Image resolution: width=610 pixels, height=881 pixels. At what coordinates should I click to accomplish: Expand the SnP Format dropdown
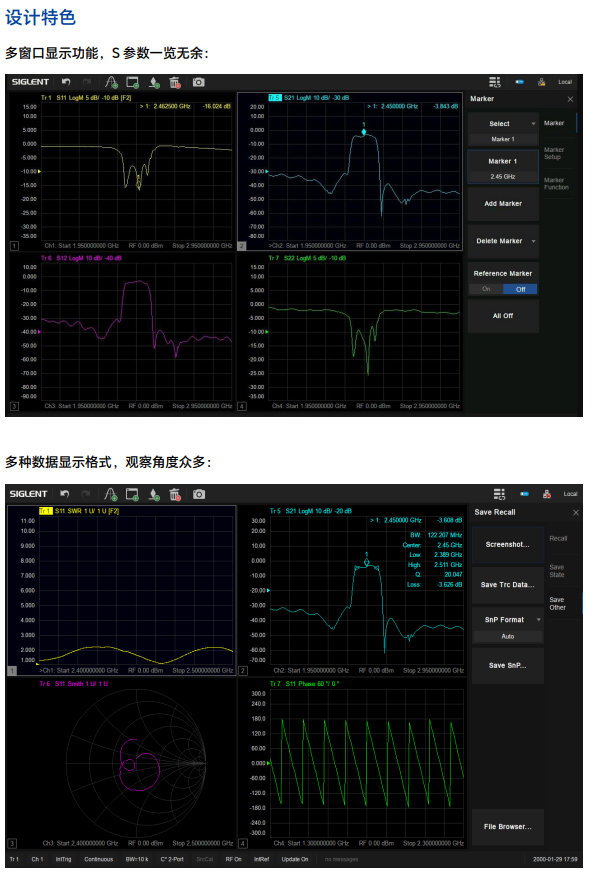(x=539, y=620)
